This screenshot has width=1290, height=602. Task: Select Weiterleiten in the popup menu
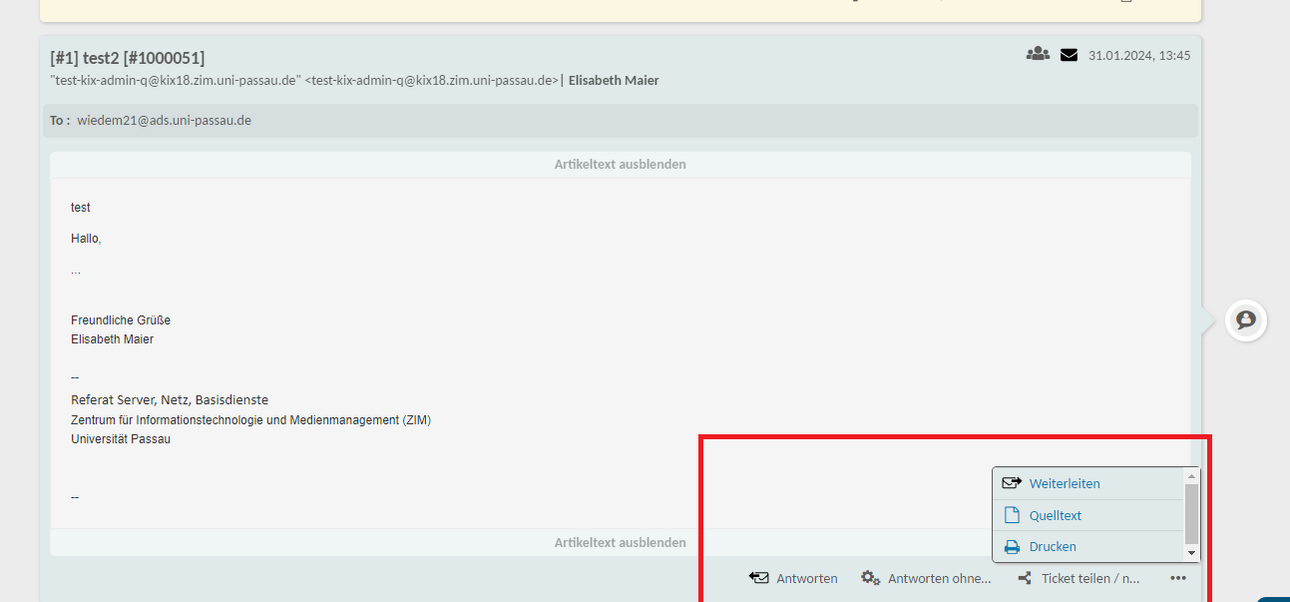click(x=1064, y=483)
